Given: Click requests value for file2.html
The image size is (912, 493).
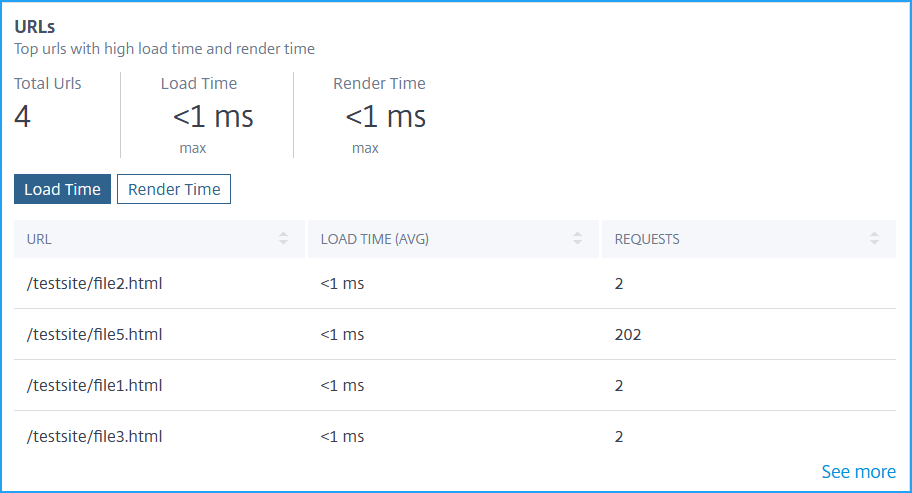Looking at the screenshot, I should coord(619,284).
